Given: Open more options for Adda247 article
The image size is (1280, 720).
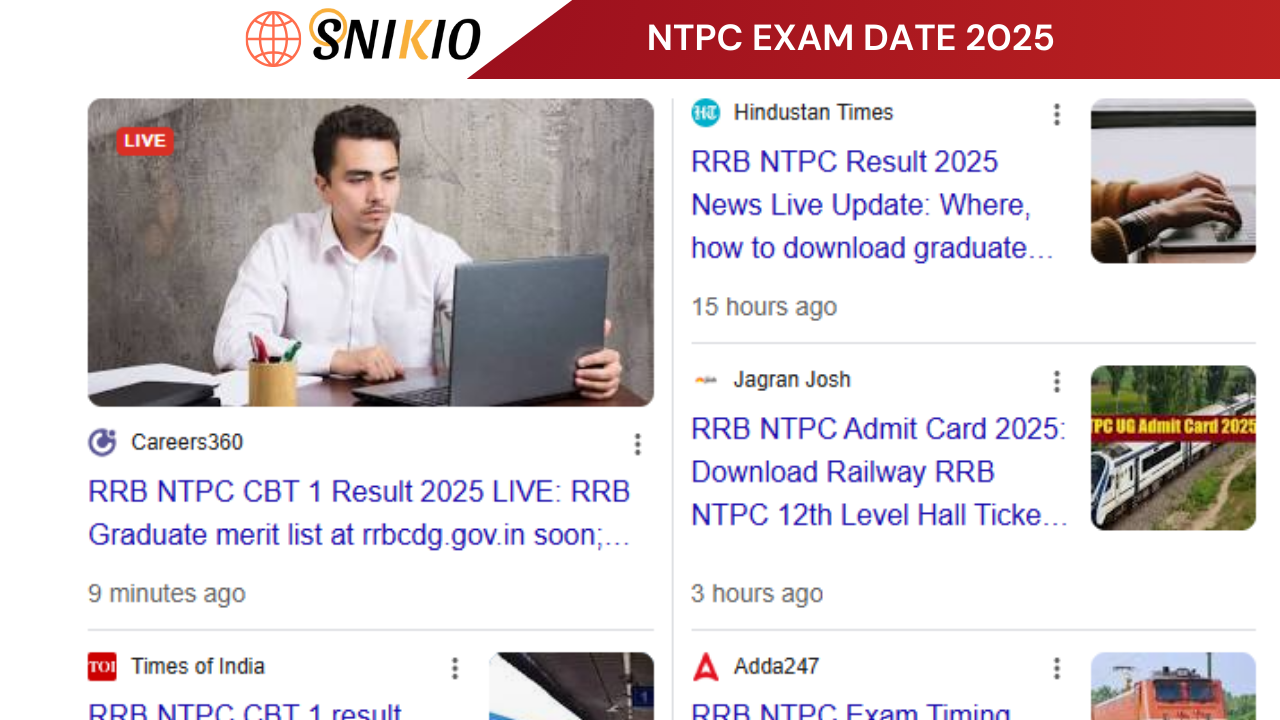Looking at the screenshot, I should 1056,668.
